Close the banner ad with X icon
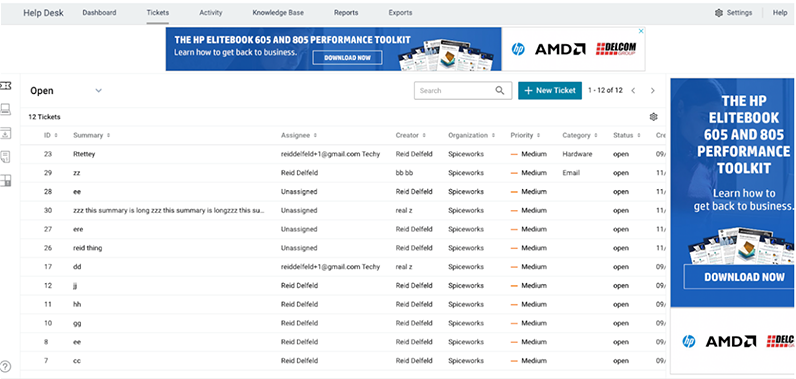Viewport: 796px width, 379px height. click(641, 31)
